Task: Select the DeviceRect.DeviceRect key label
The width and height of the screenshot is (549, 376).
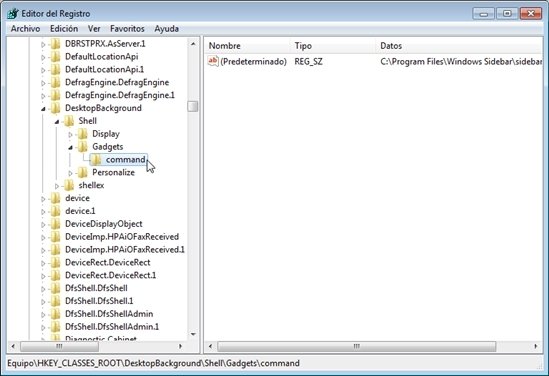Action: (x=107, y=263)
